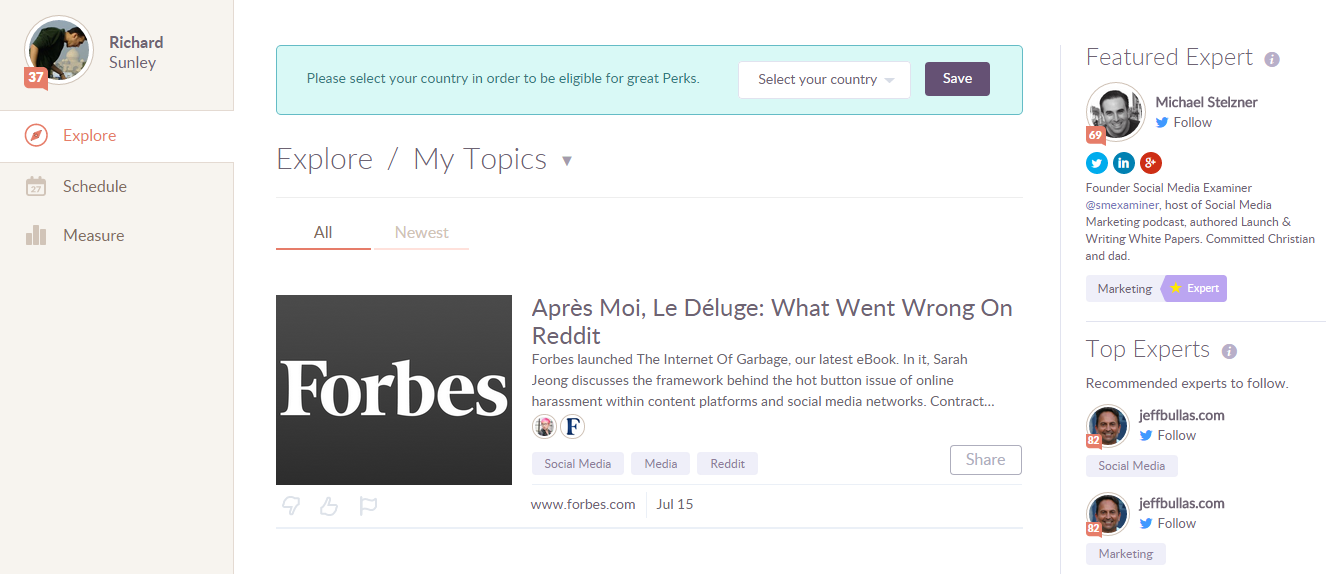Open the Explore compass icon

[x=36, y=135]
